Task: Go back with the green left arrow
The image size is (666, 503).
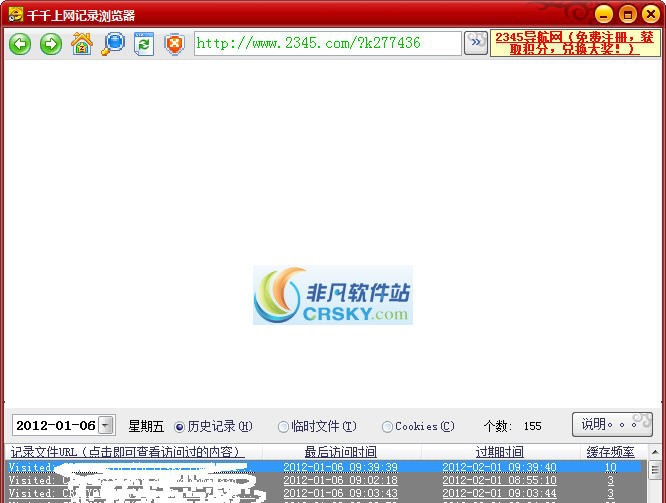Action: point(20,44)
